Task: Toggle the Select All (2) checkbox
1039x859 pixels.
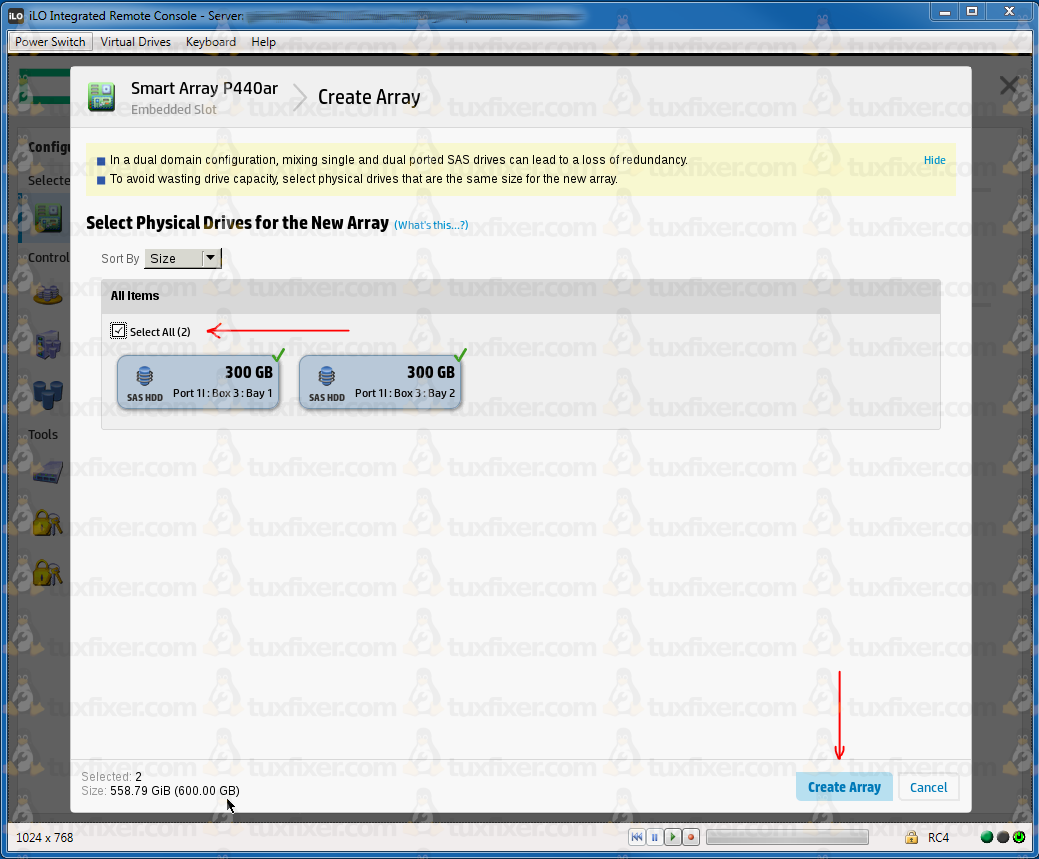Action: [x=119, y=331]
